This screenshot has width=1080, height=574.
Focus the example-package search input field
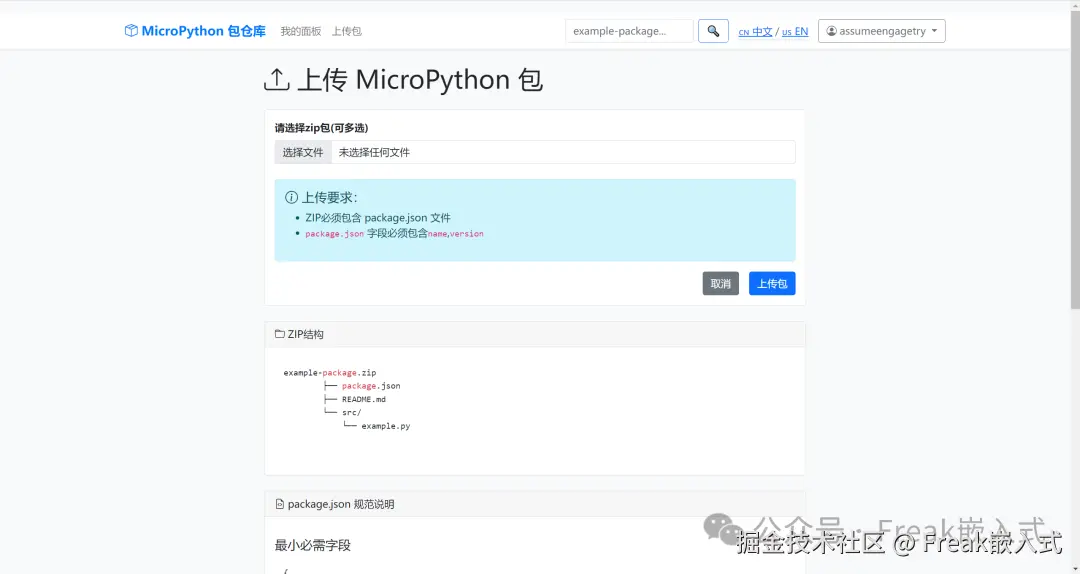click(x=629, y=31)
